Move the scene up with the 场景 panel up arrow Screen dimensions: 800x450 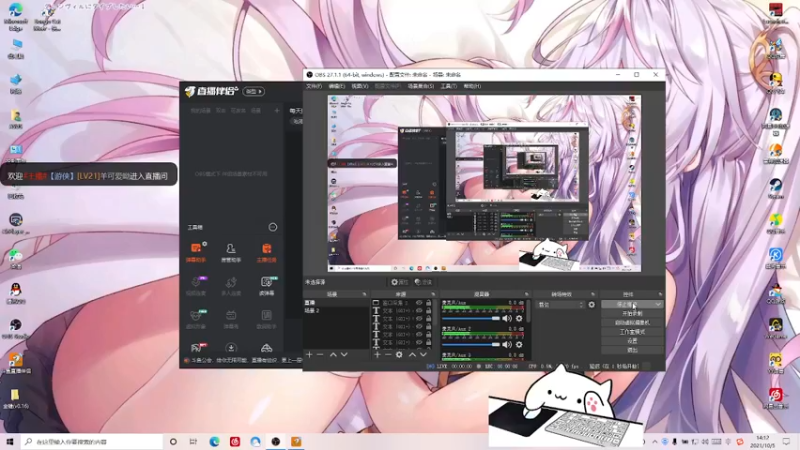pyautogui.click(x=333, y=355)
